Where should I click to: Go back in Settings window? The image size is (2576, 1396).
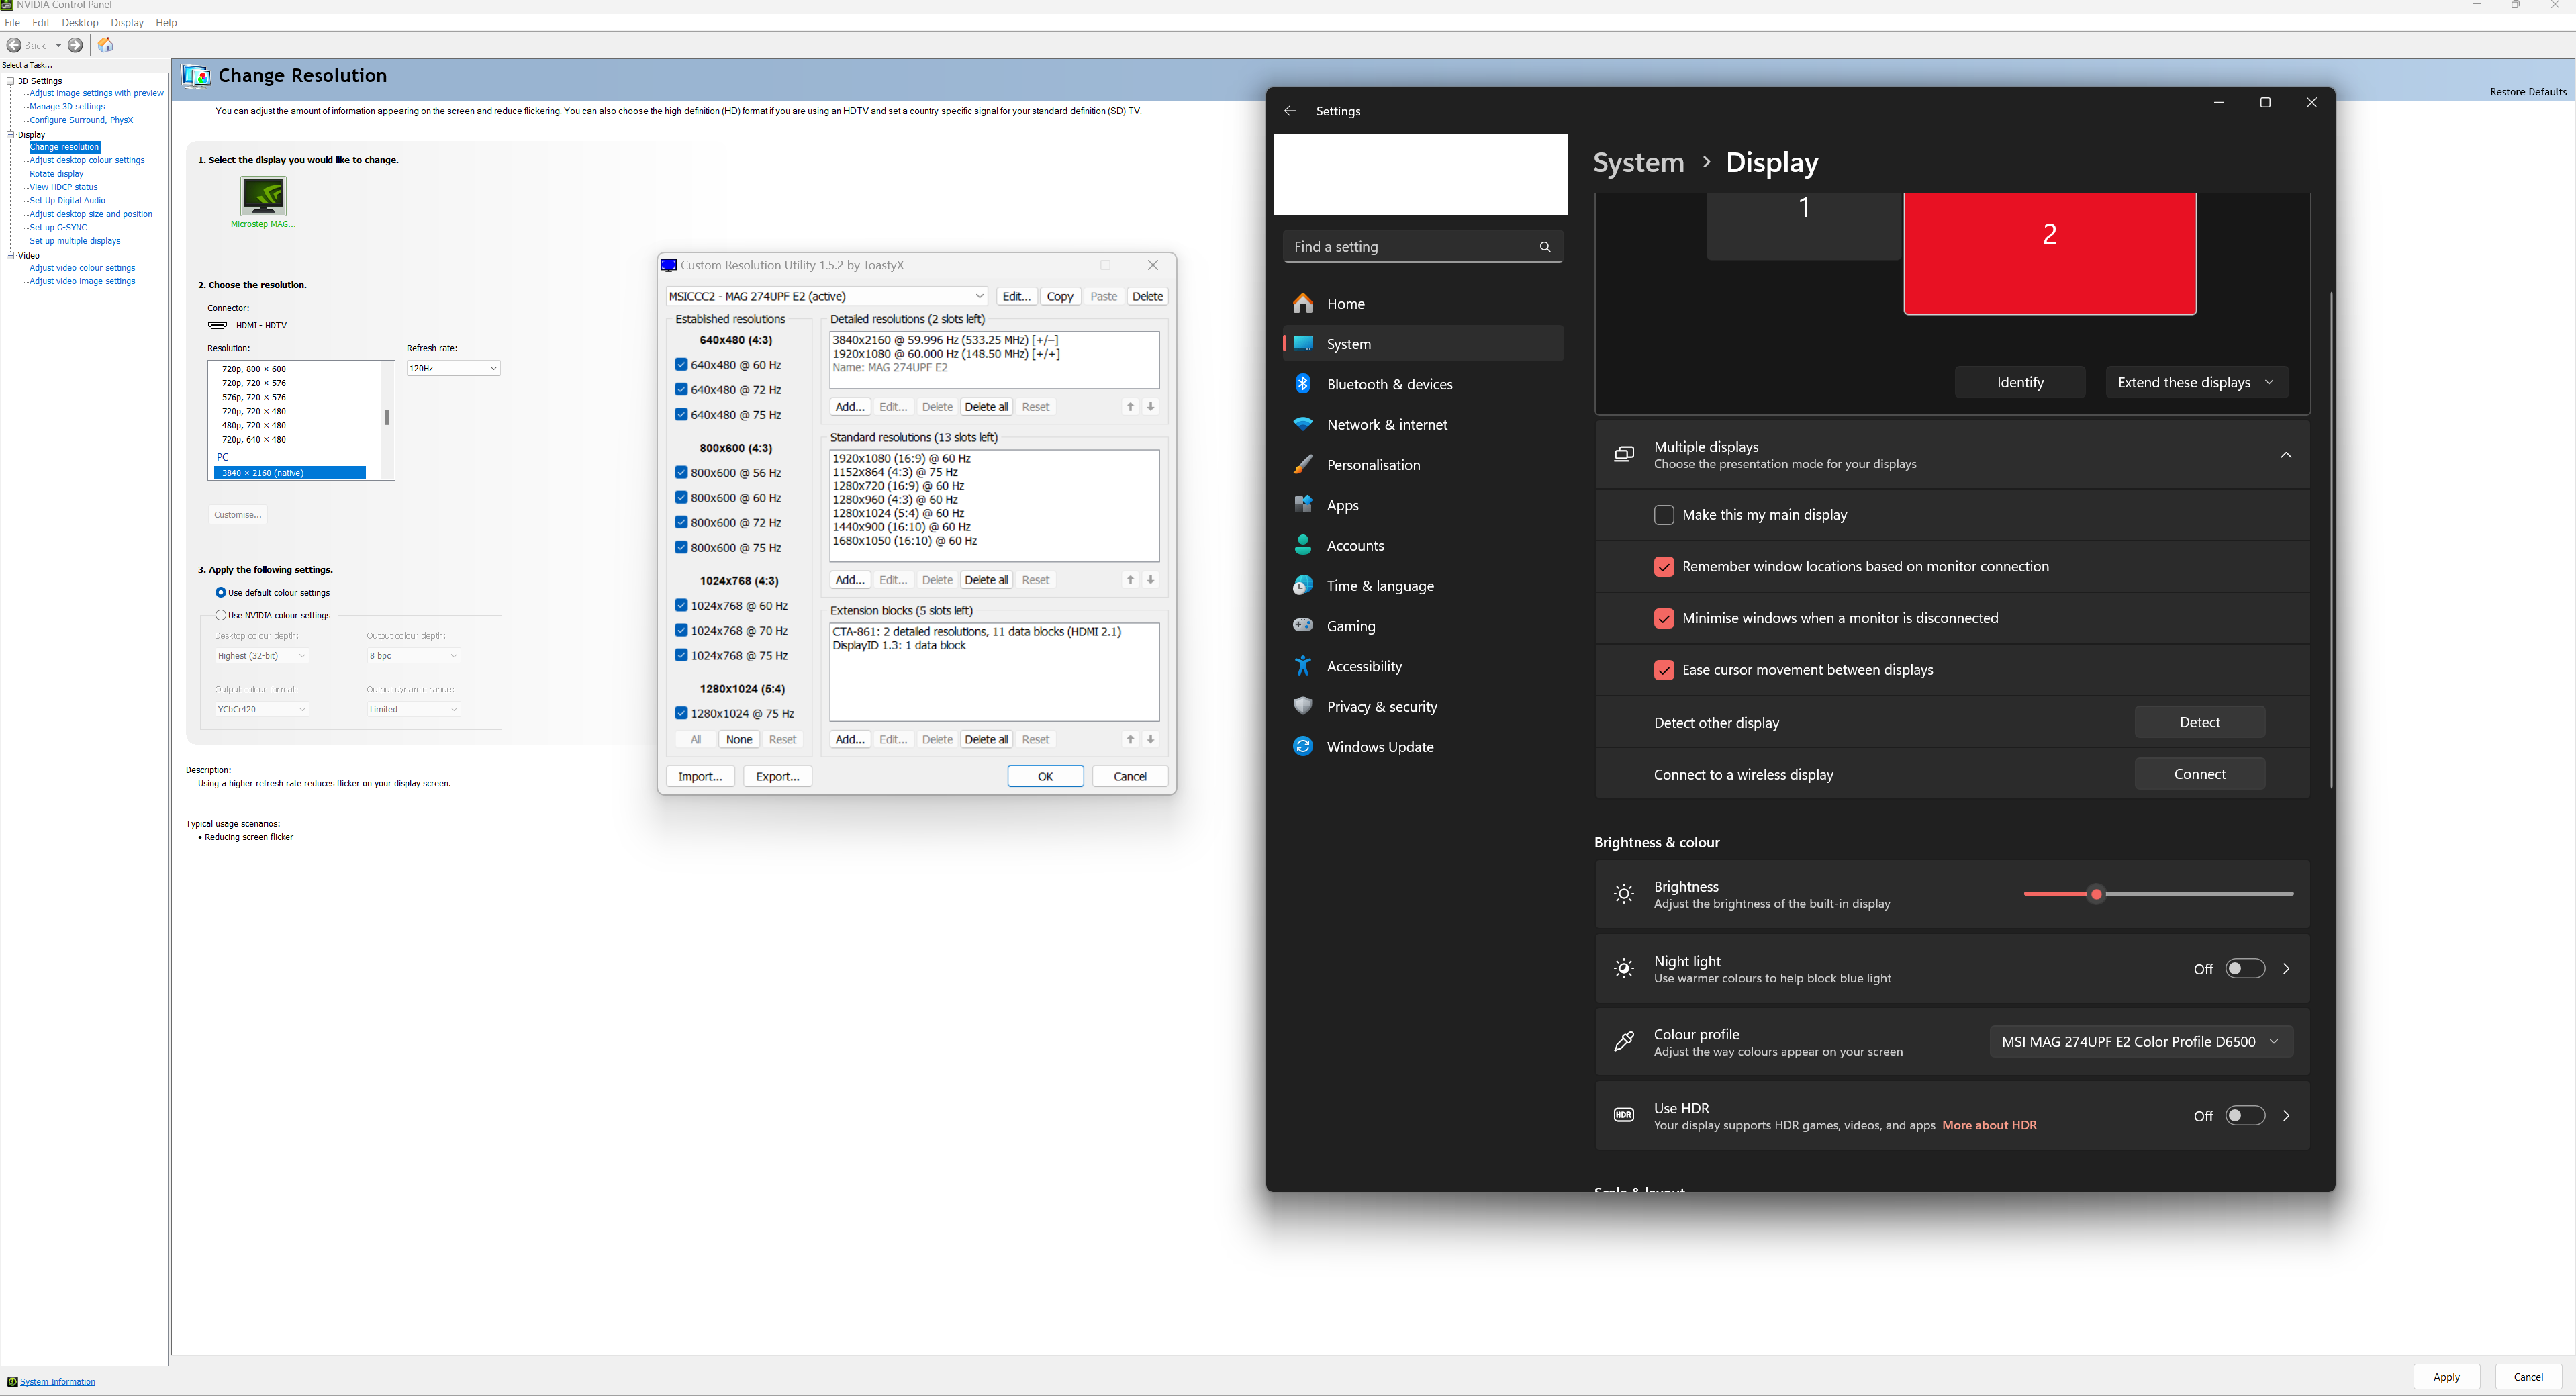(1290, 111)
